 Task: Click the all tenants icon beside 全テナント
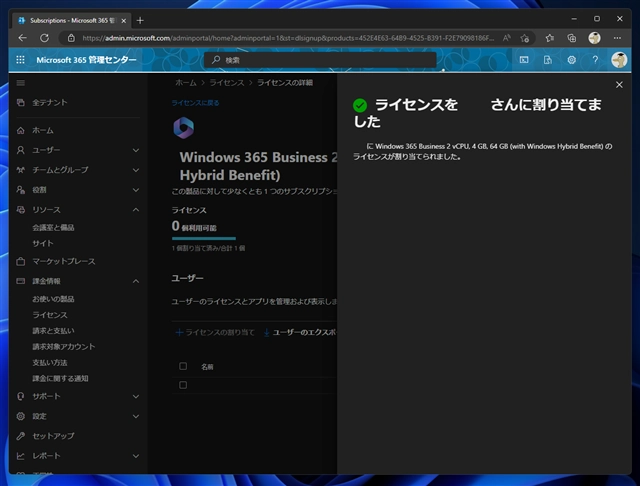(x=20, y=102)
